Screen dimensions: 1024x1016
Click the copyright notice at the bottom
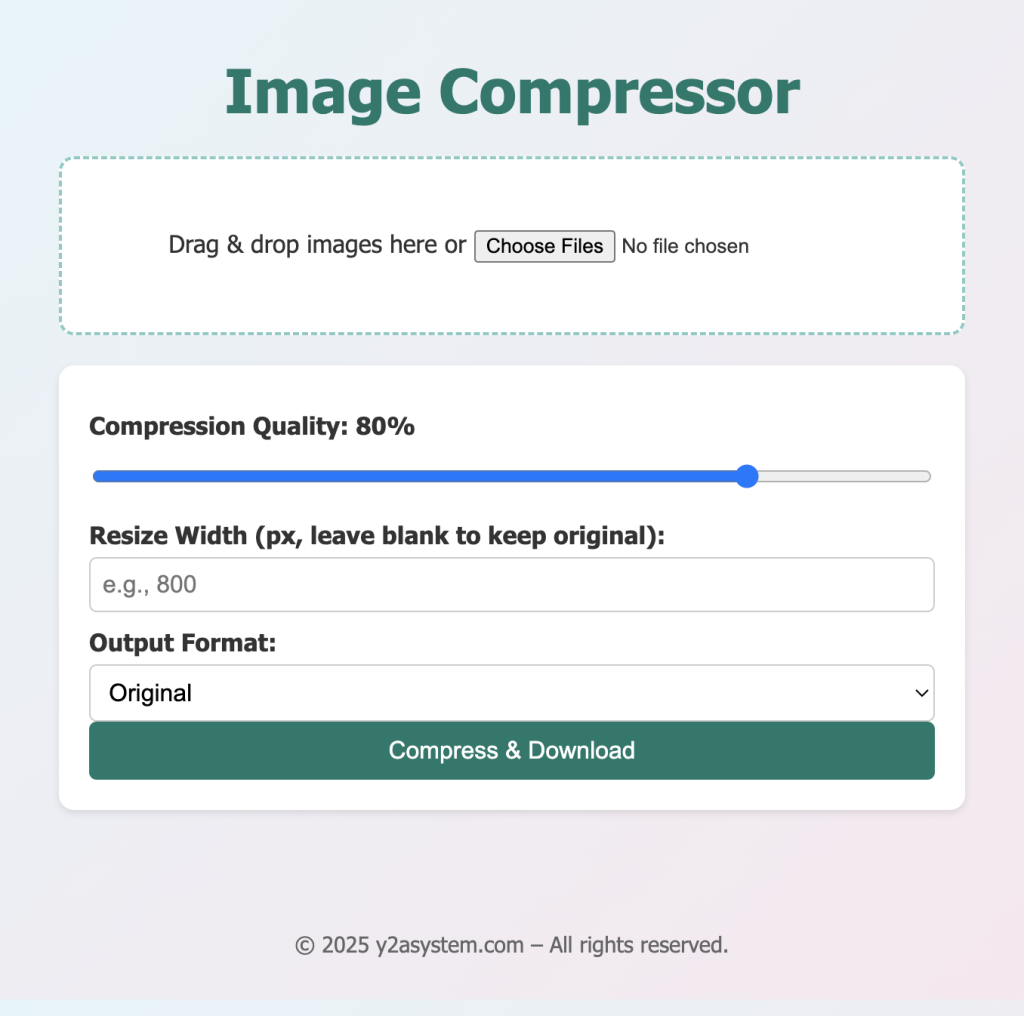[512, 944]
